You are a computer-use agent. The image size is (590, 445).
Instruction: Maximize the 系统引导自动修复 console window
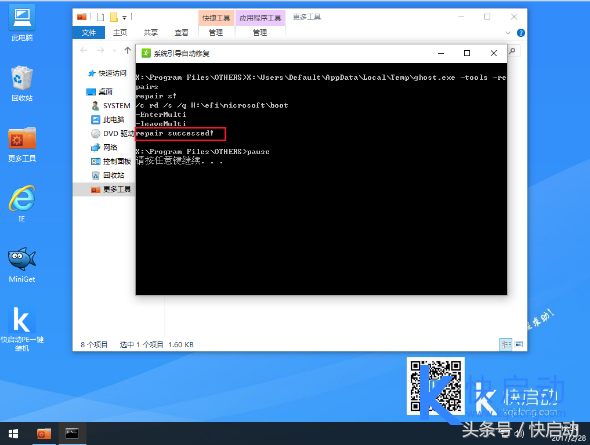pyautogui.click(x=467, y=53)
